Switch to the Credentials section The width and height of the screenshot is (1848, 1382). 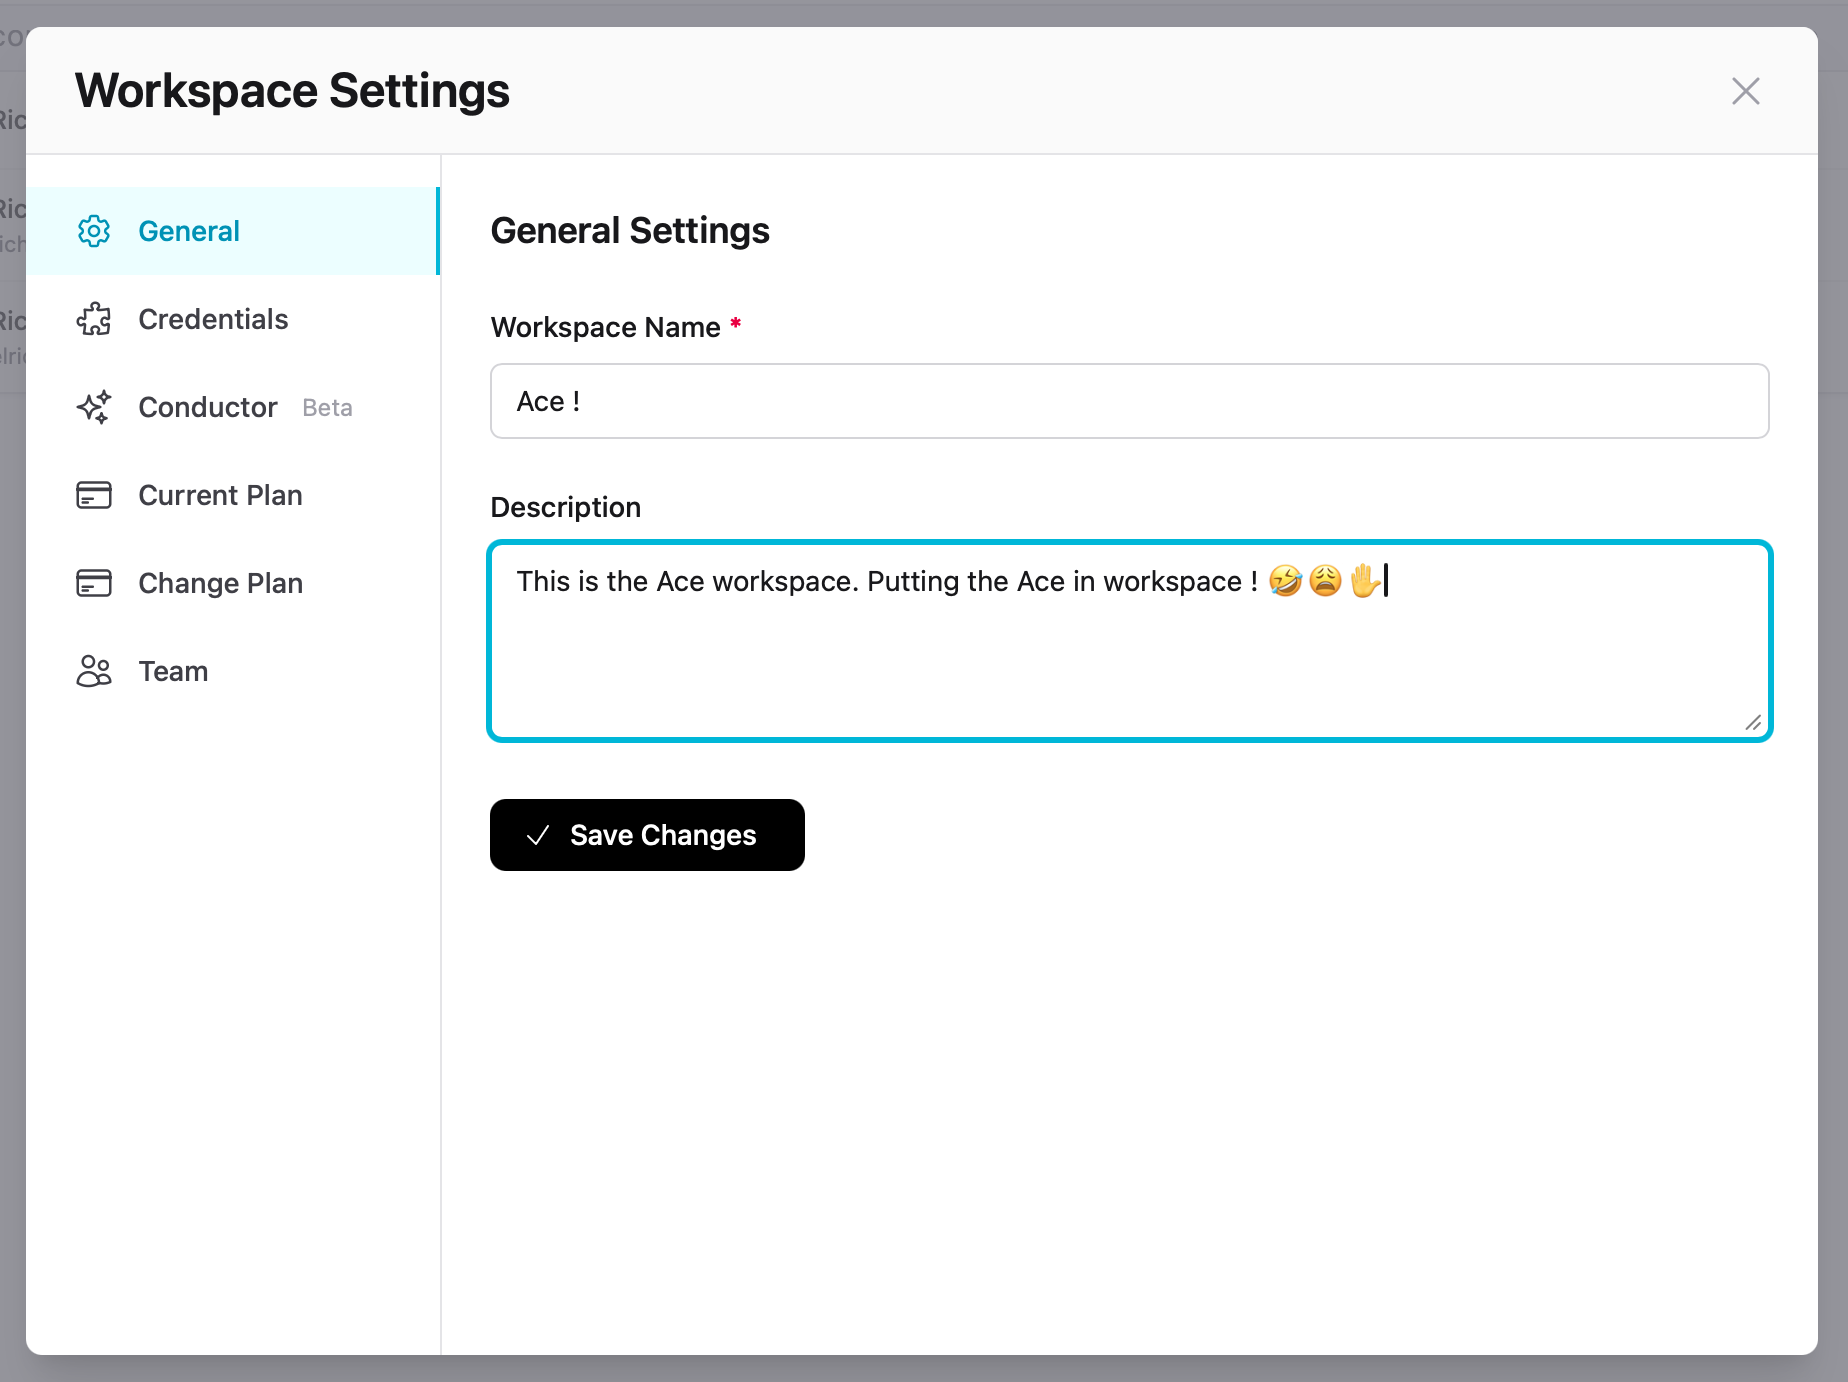tap(212, 319)
